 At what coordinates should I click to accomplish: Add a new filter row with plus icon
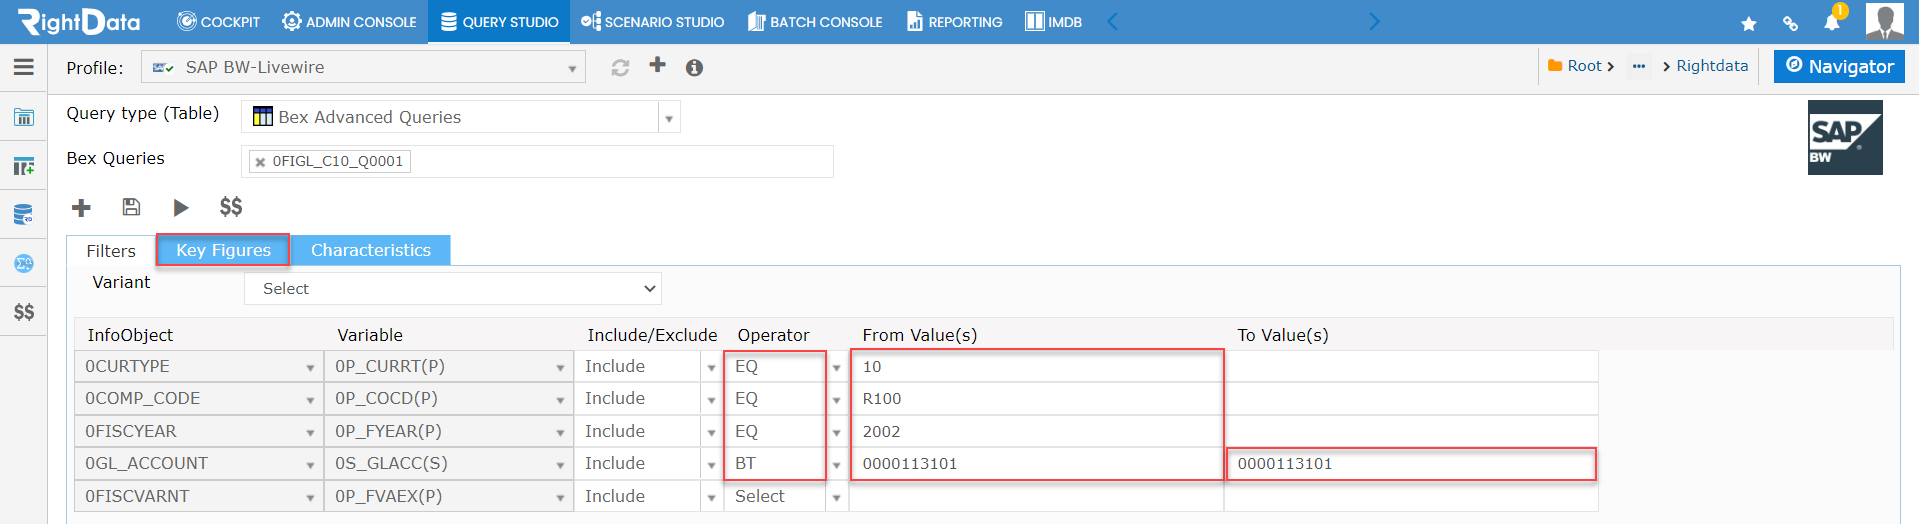pos(81,207)
